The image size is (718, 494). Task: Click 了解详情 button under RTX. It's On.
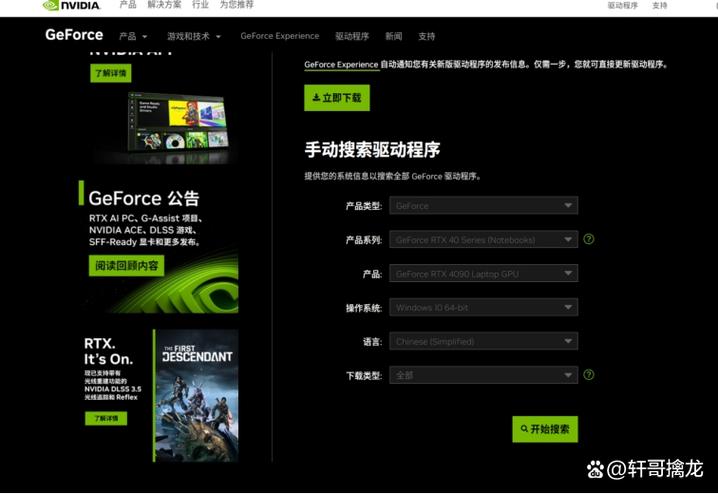[106, 418]
